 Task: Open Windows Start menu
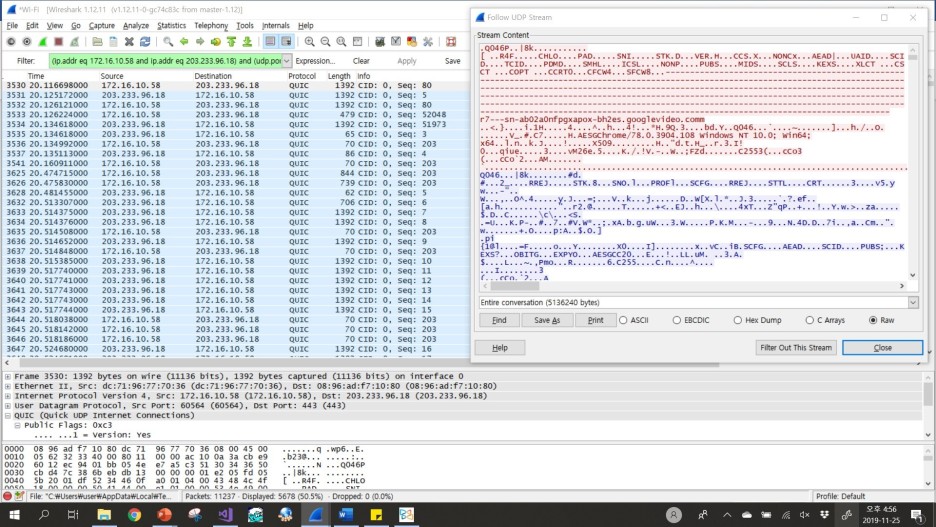[x=14, y=515]
